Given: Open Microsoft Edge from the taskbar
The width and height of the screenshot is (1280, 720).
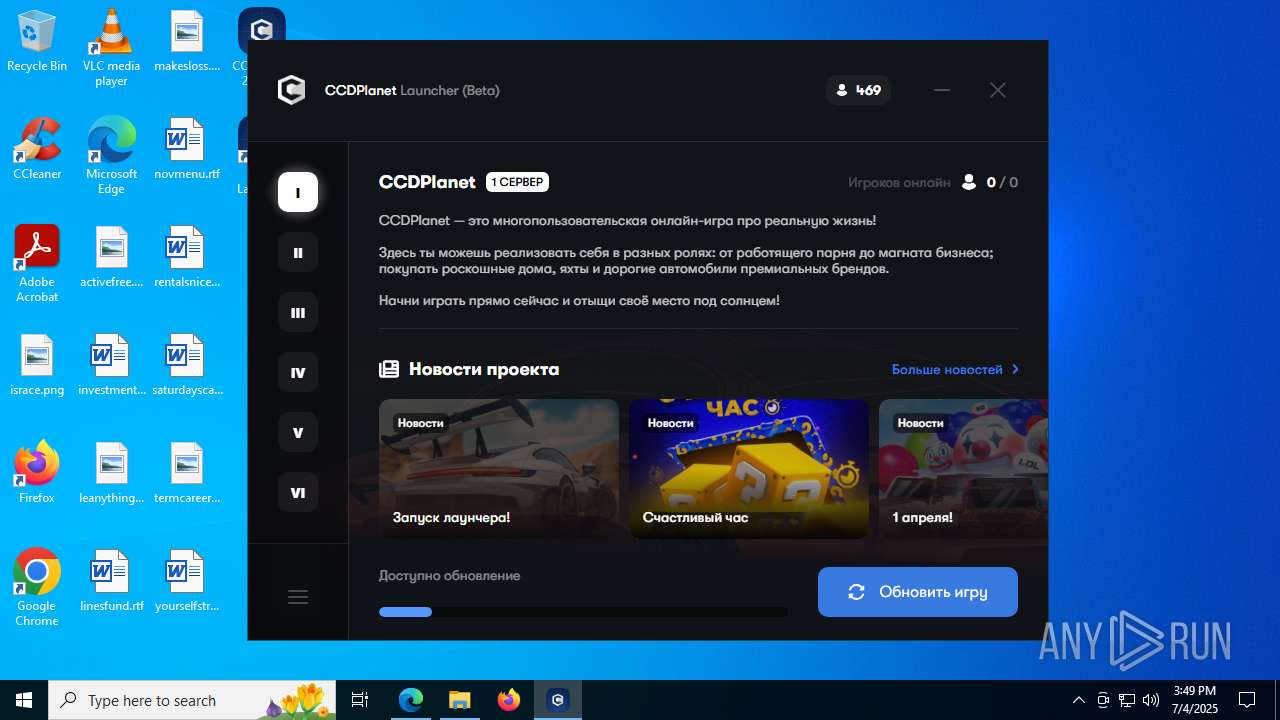Looking at the screenshot, I should point(411,700).
